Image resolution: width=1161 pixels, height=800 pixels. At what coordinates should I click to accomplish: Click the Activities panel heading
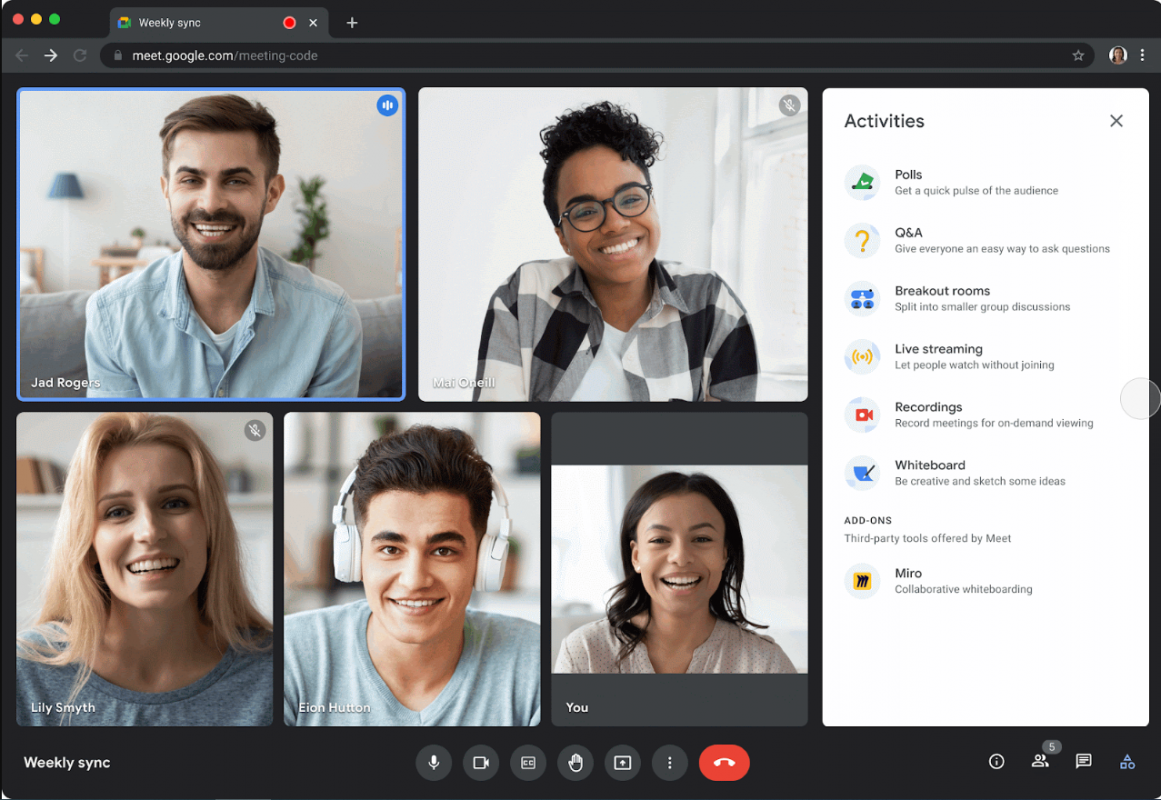(884, 121)
